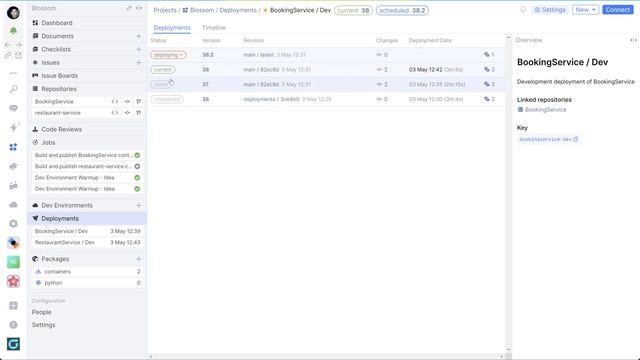The width and height of the screenshot is (640, 360).
Task: Open RestaurantService / Dev deployment target
Action: tap(87, 242)
